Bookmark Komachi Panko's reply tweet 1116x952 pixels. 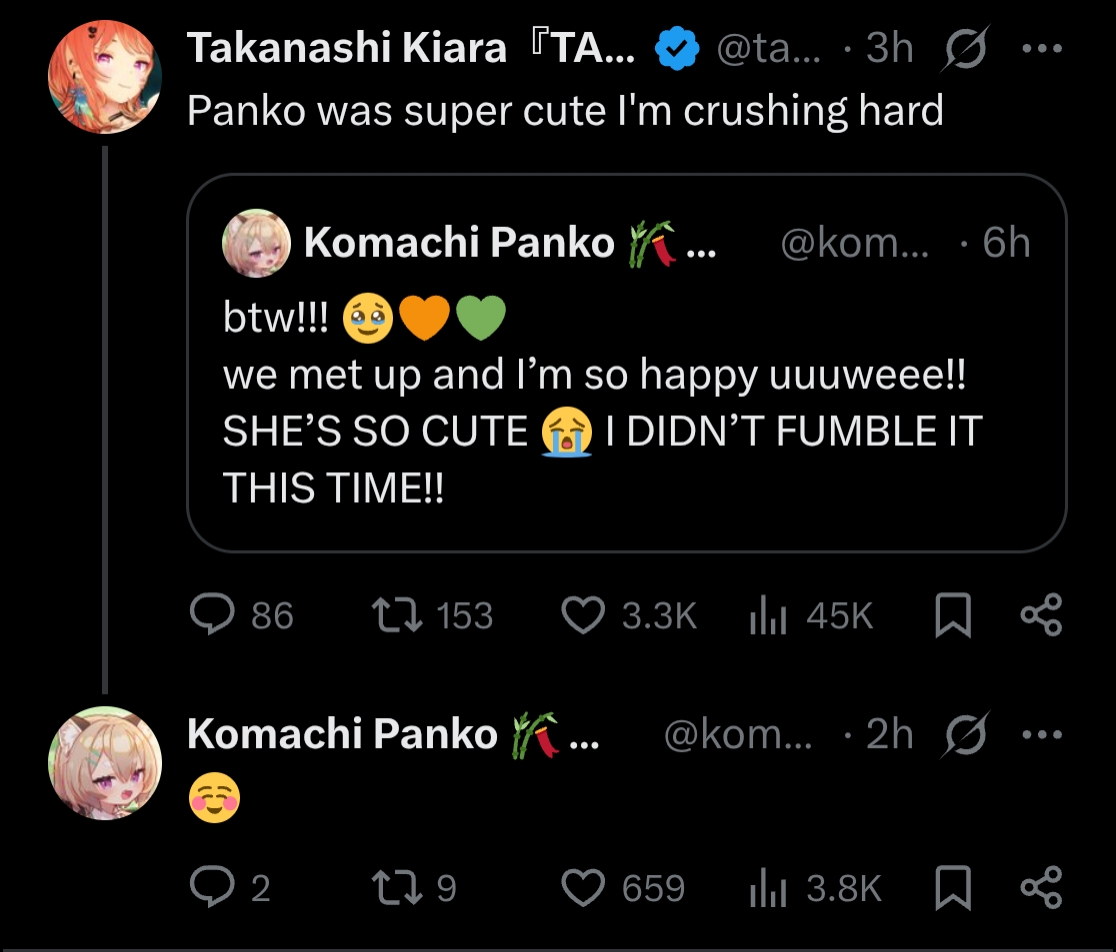click(952, 887)
